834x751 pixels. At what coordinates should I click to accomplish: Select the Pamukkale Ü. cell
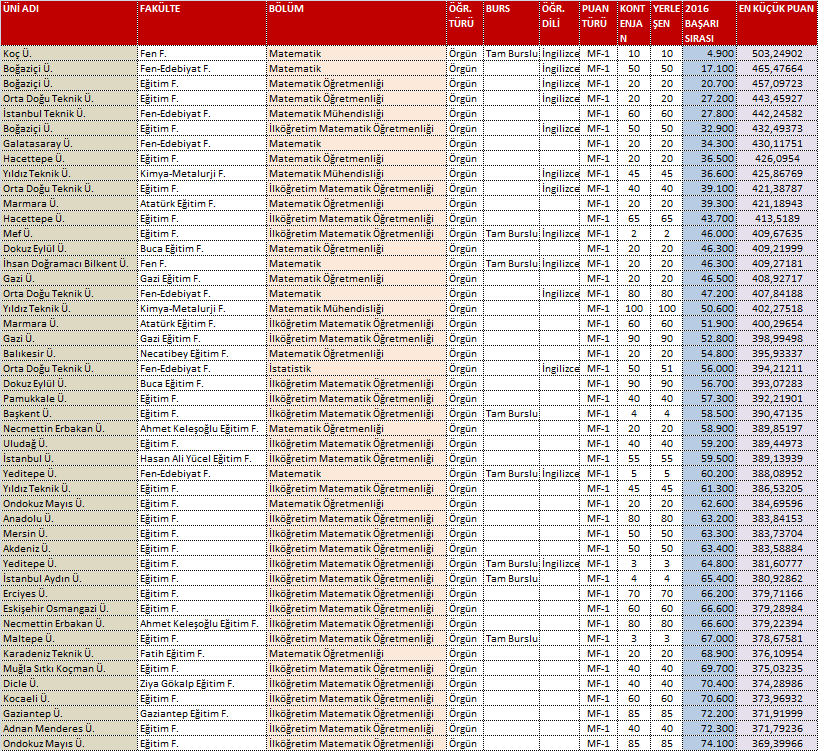coord(69,398)
